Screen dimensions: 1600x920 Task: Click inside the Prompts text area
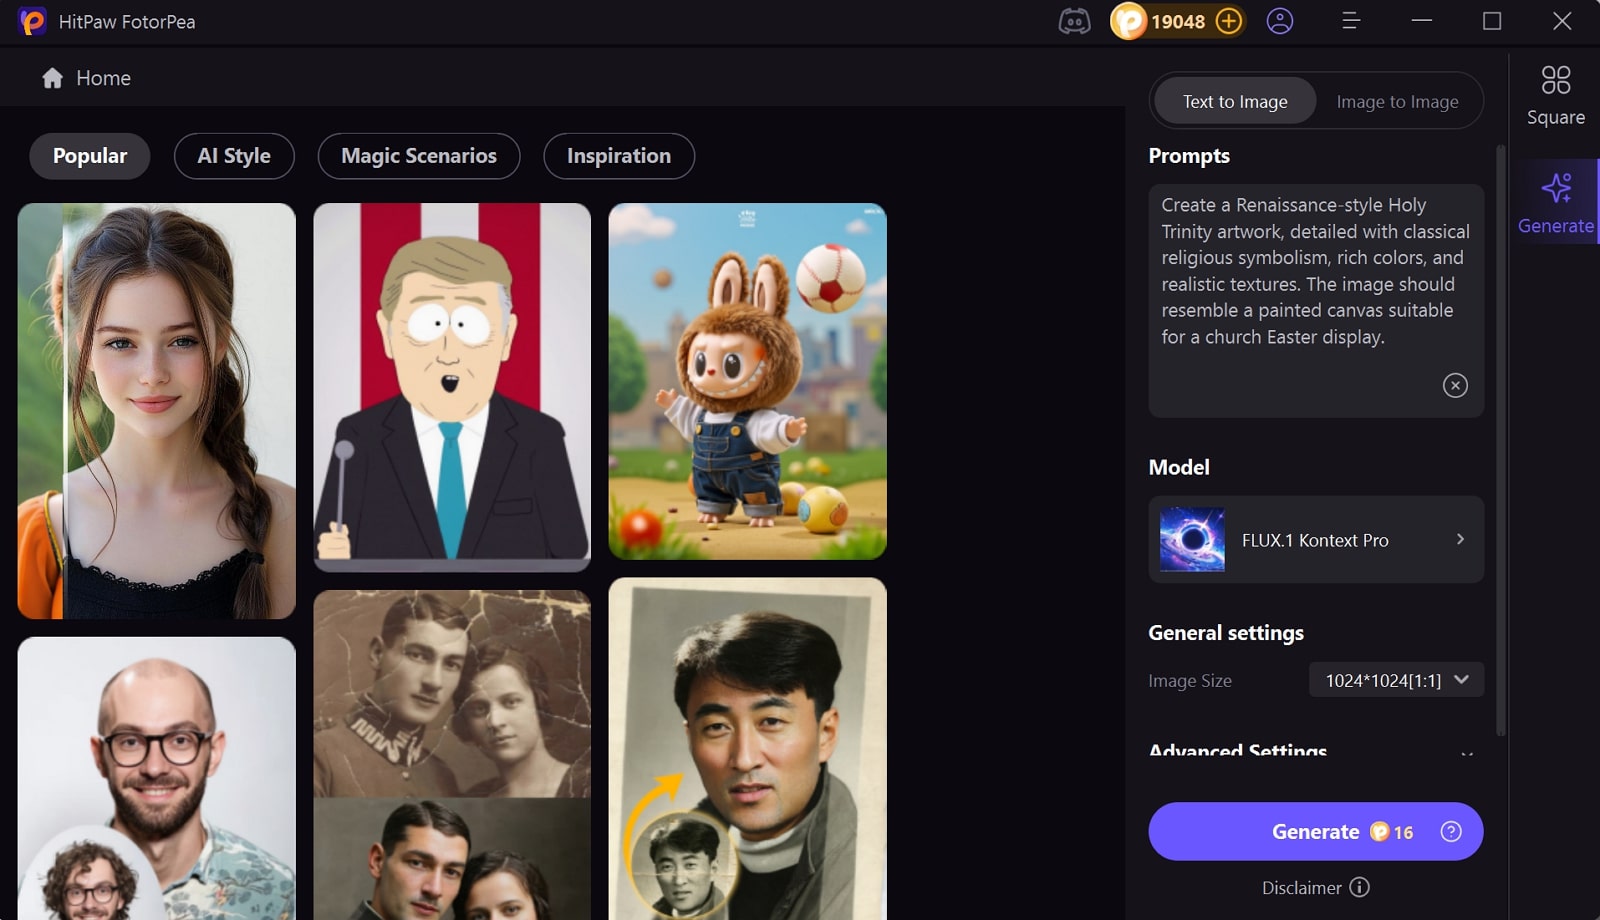click(1316, 300)
